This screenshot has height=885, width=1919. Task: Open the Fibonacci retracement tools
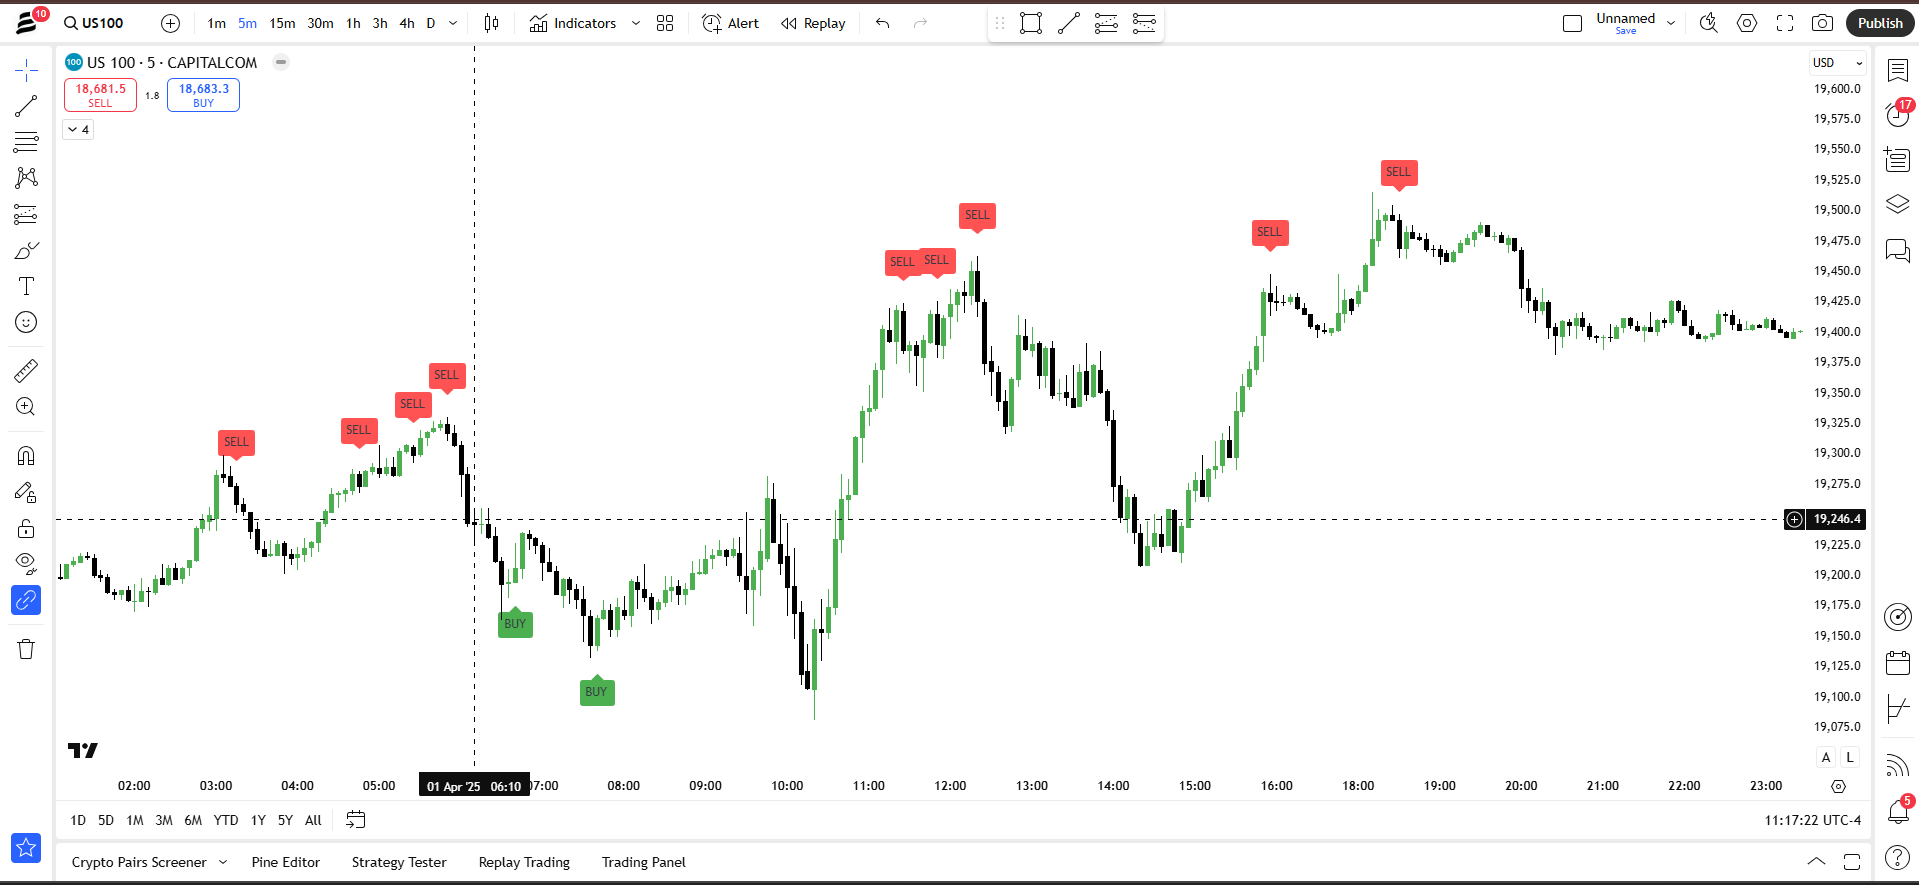tap(26, 142)
